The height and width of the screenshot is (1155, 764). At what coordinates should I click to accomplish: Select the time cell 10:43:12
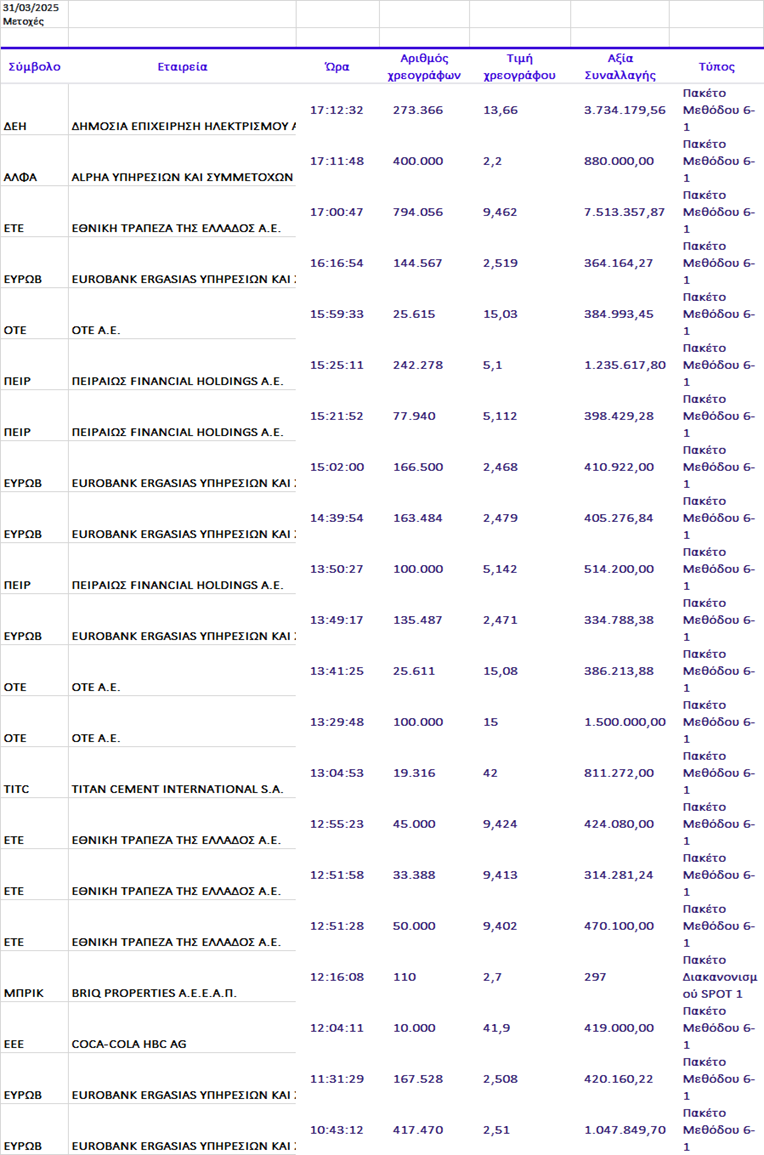pos(337,1129)
